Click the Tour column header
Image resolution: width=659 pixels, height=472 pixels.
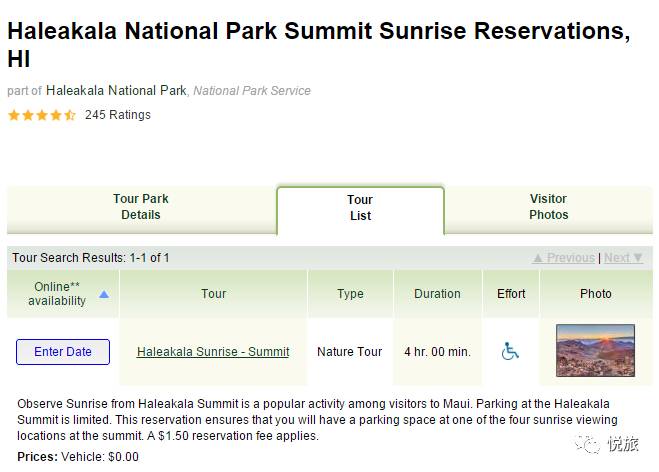(x=214, y=294)
